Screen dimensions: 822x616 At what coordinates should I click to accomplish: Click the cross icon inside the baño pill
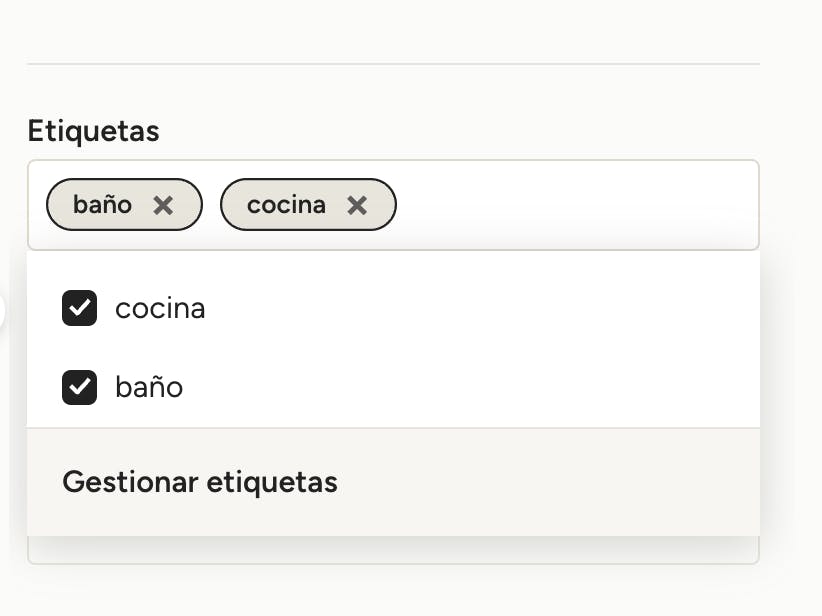coord(163,205)
